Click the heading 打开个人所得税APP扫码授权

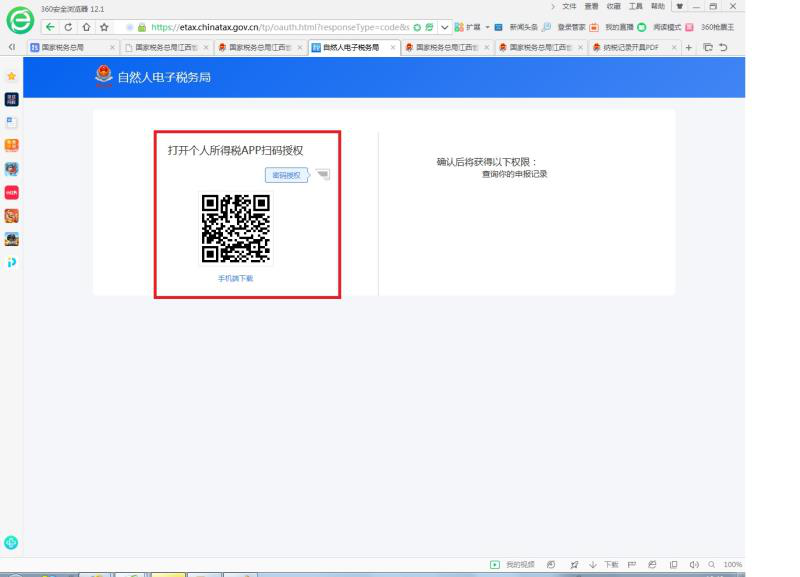click(236, 150)
